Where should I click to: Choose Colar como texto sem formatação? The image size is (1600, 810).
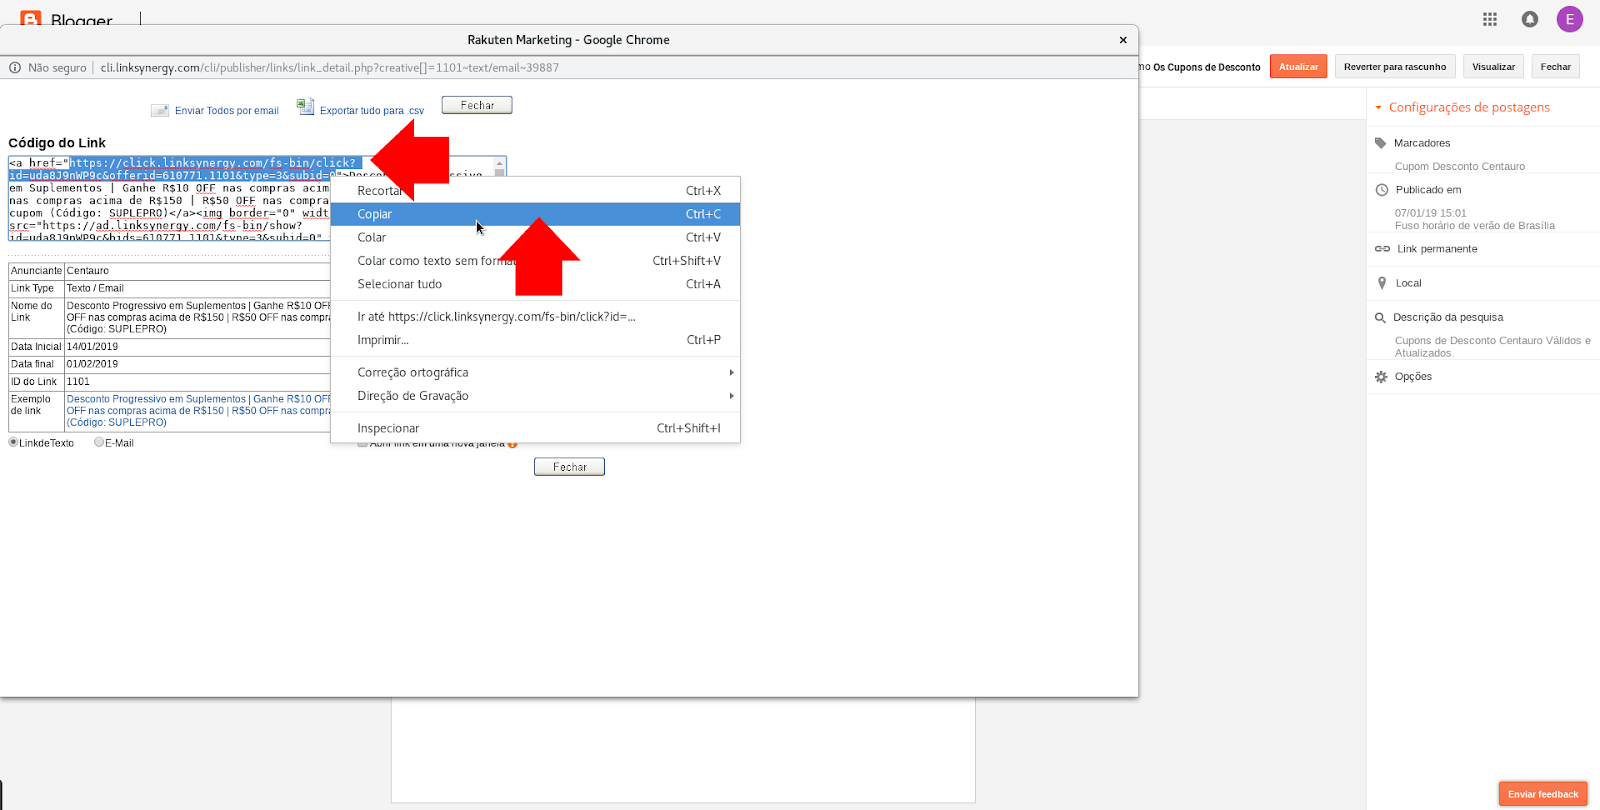pyautogui.click(x=536, y=261)
